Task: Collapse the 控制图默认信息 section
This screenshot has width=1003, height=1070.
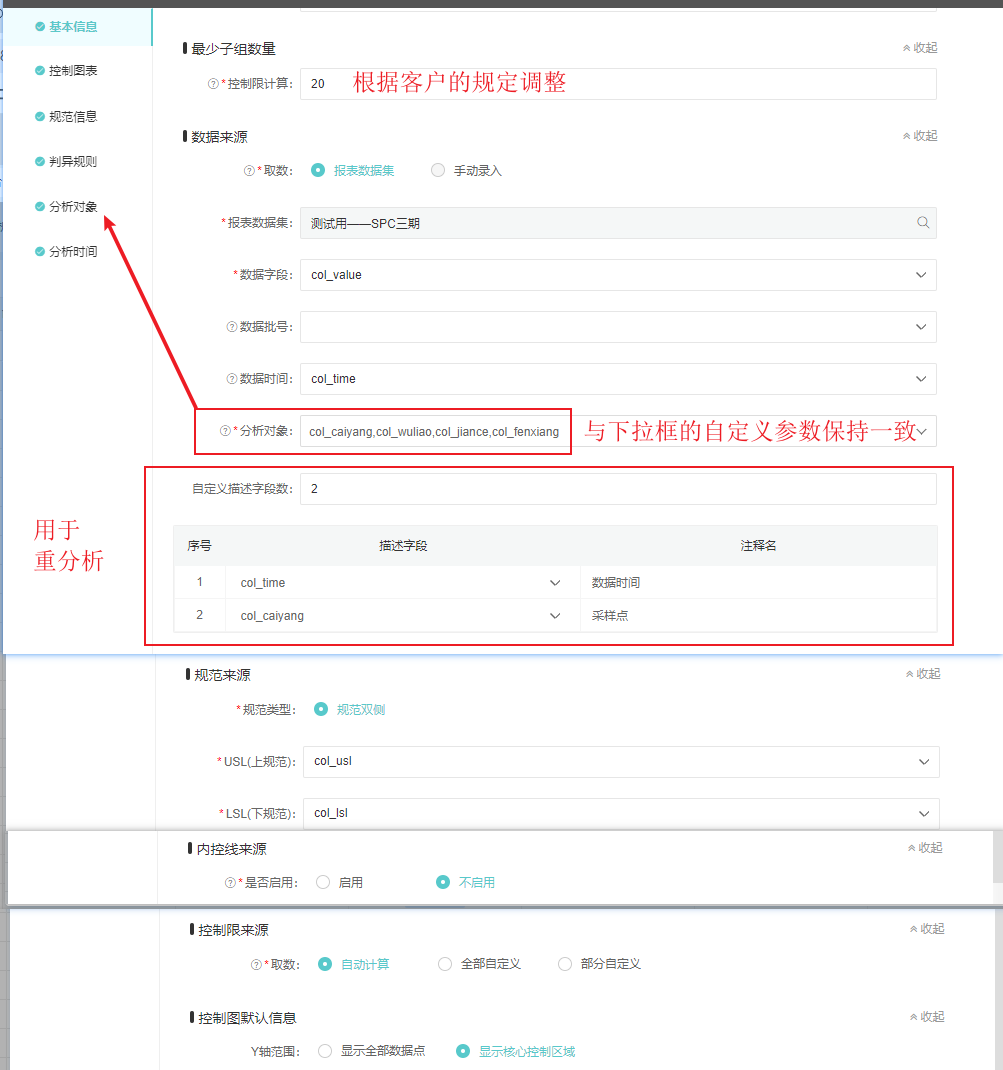Action: (x=927, y=1017)
